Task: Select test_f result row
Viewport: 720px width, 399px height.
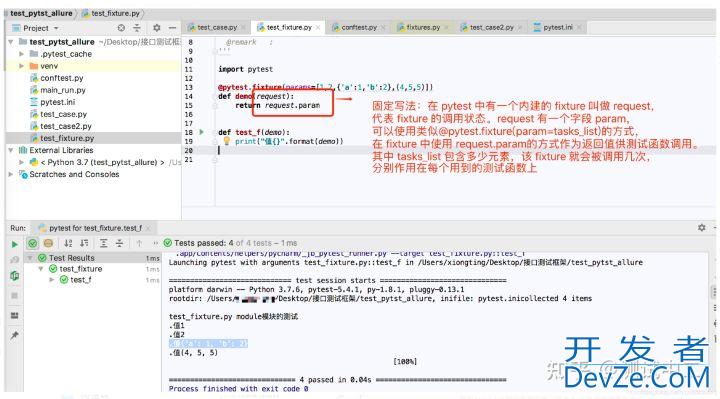Action: tap(81, 280)
